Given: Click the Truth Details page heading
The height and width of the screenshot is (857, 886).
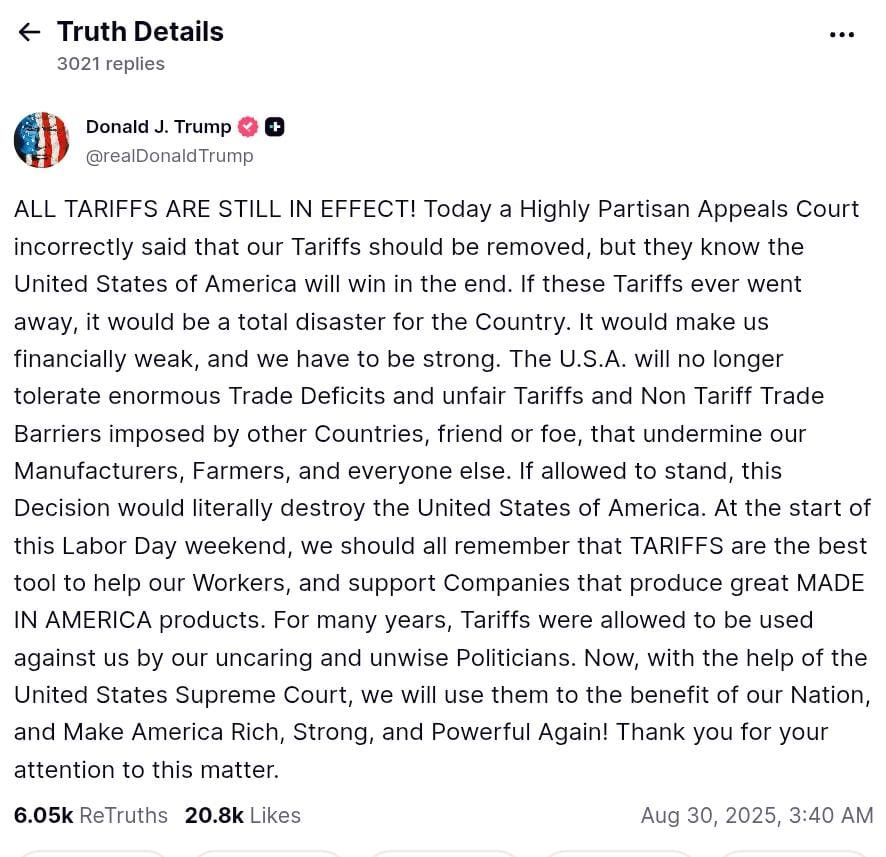Looking at the screenshot, I should 140,32.
